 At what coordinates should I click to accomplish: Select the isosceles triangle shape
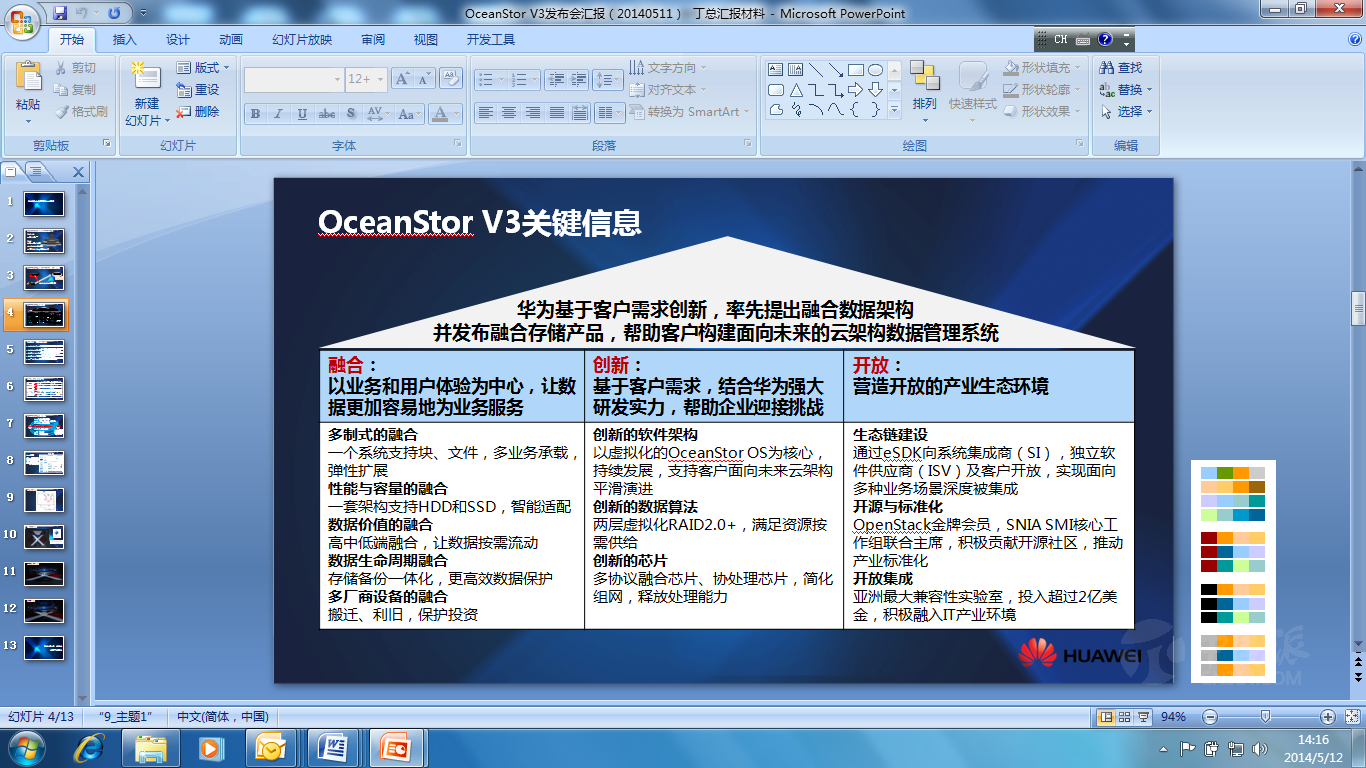click(x=796, y=90)
